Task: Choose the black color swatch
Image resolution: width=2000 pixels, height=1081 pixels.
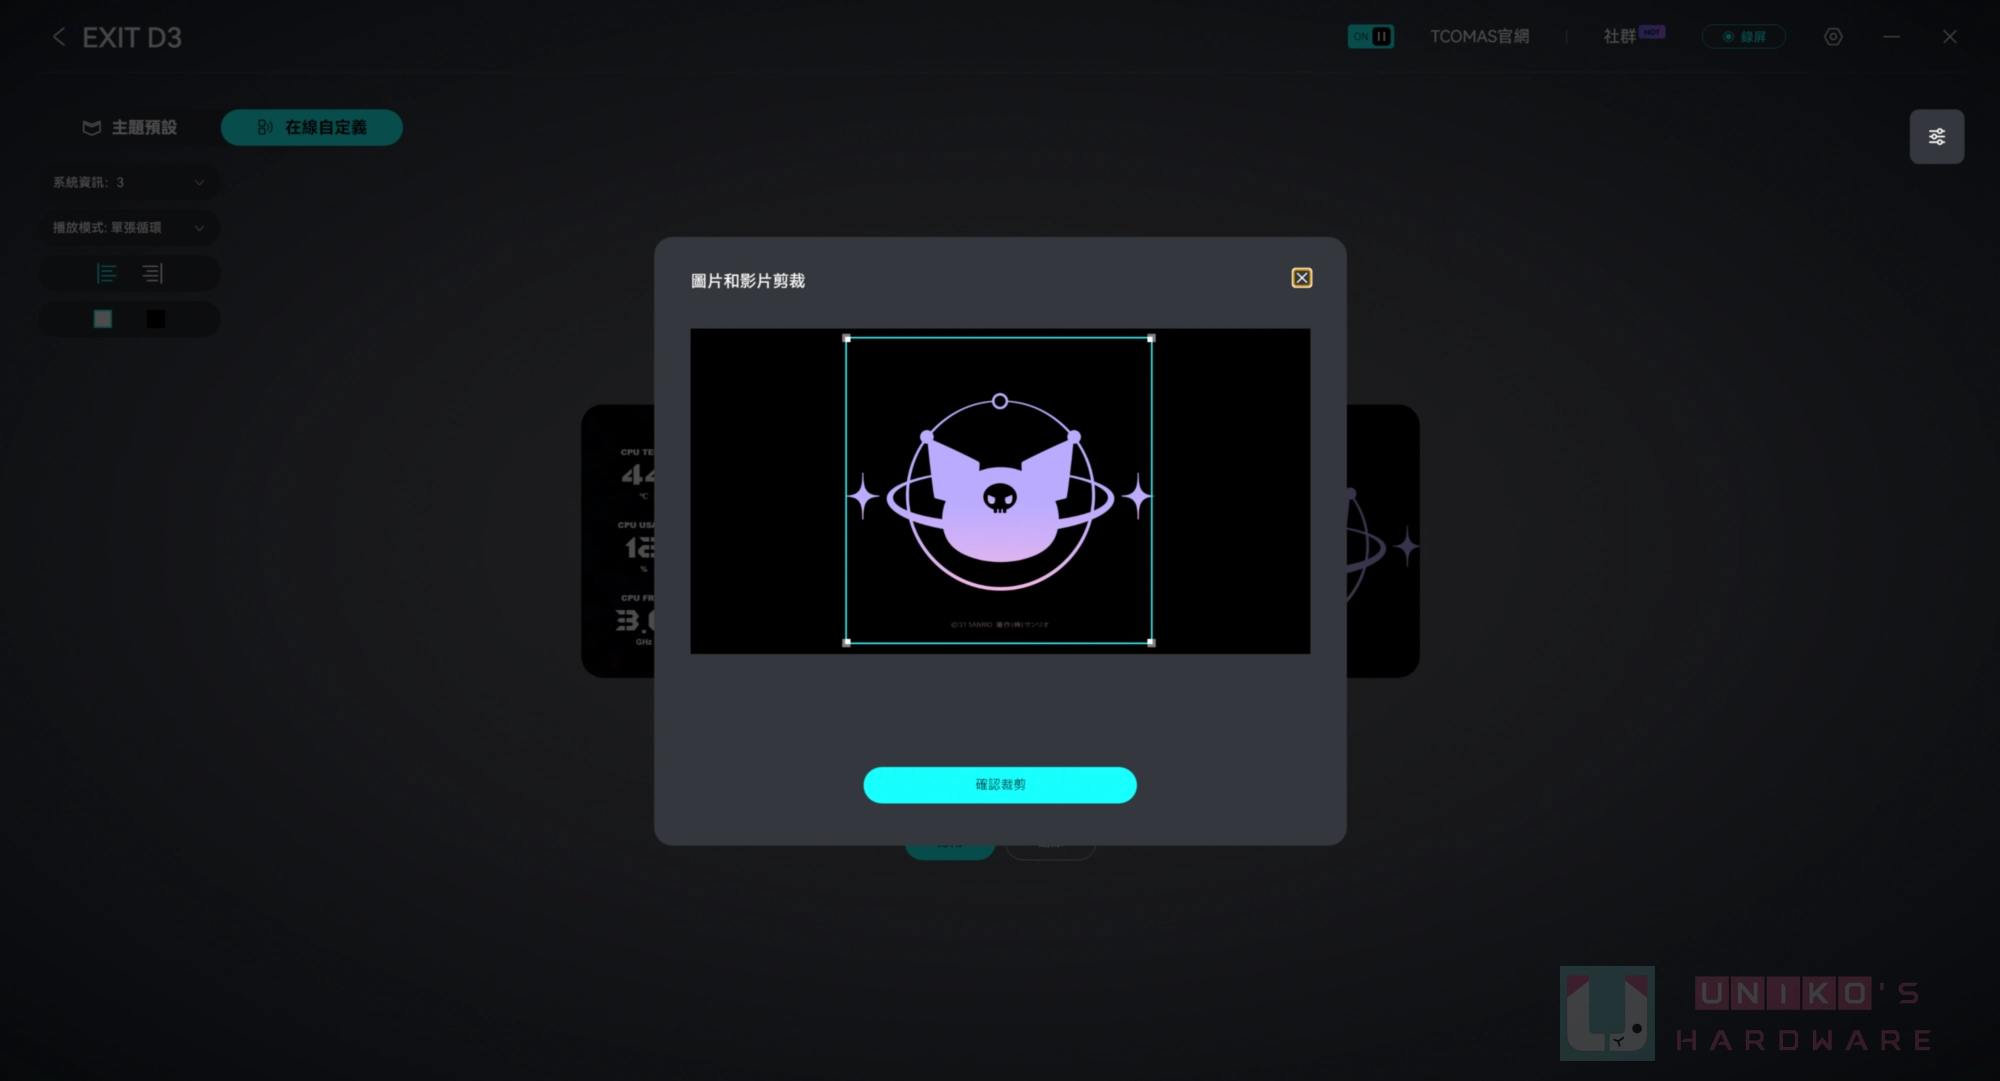Action: (156, 319)
